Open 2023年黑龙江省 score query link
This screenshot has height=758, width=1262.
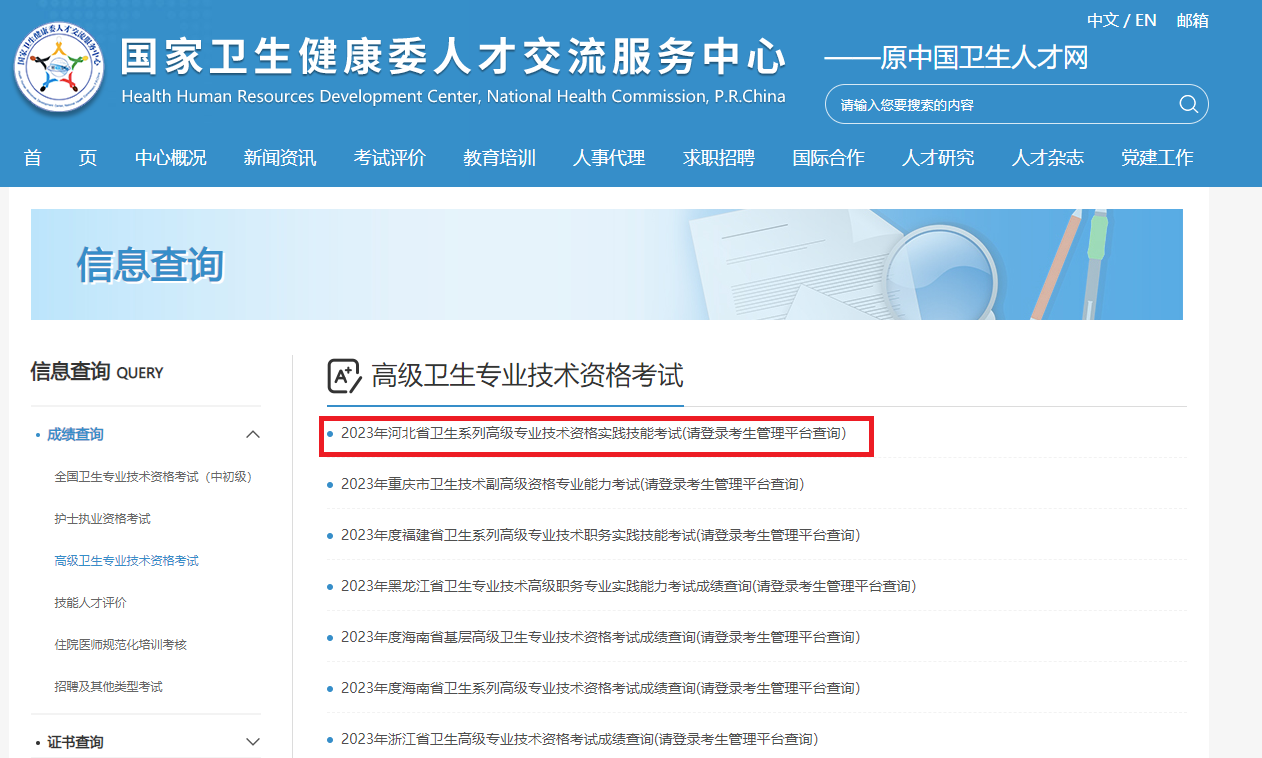[627, 586]
